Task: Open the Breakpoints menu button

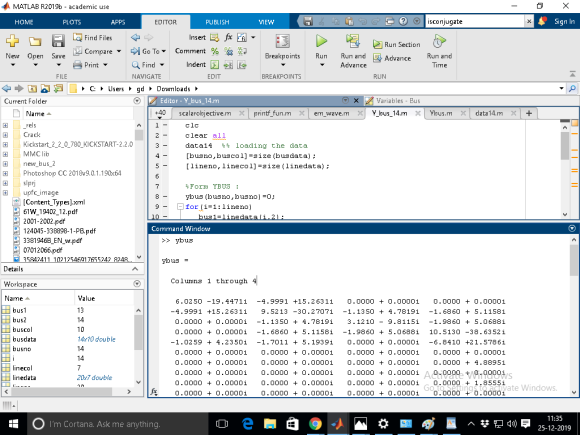Action: (282, 50)
